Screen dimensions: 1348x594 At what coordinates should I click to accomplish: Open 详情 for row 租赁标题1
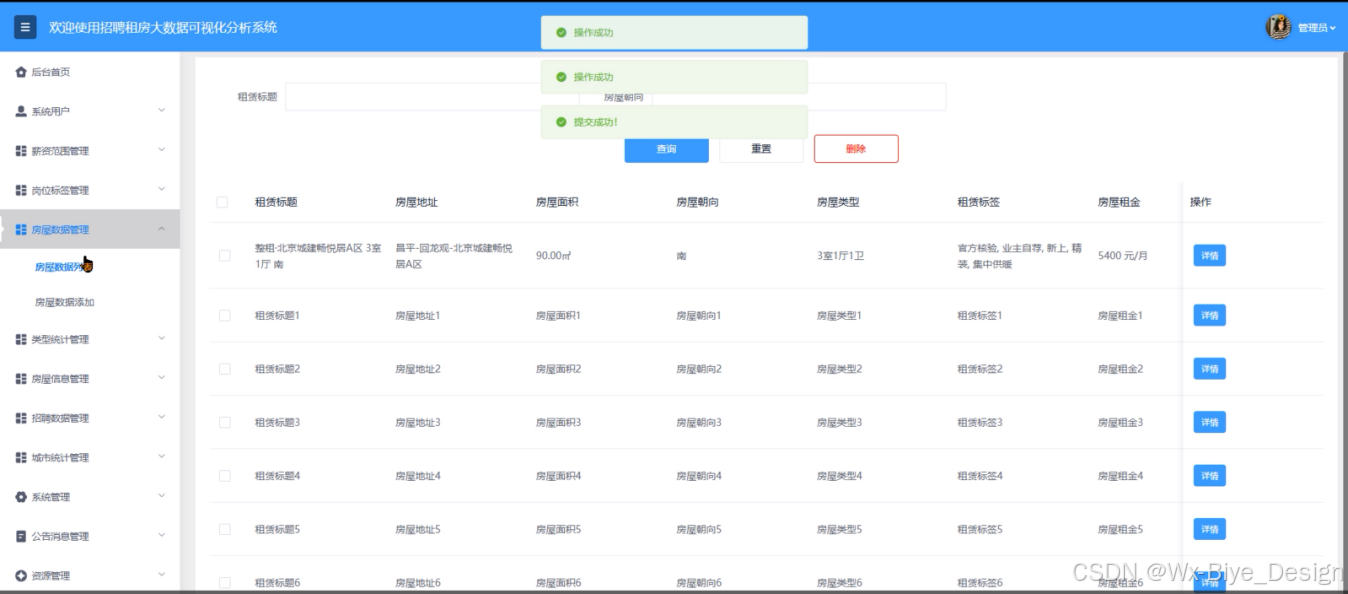click(1209, 315)
